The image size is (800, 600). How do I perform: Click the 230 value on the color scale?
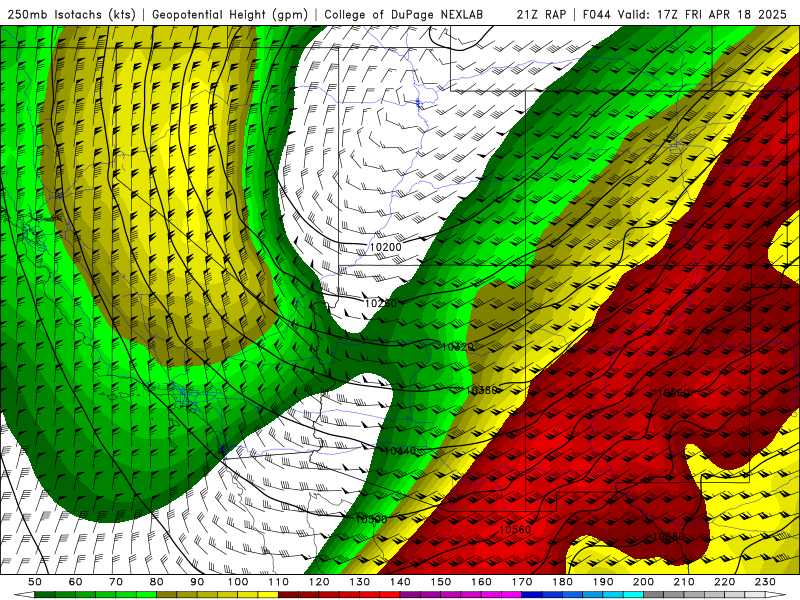click(765, 582)
